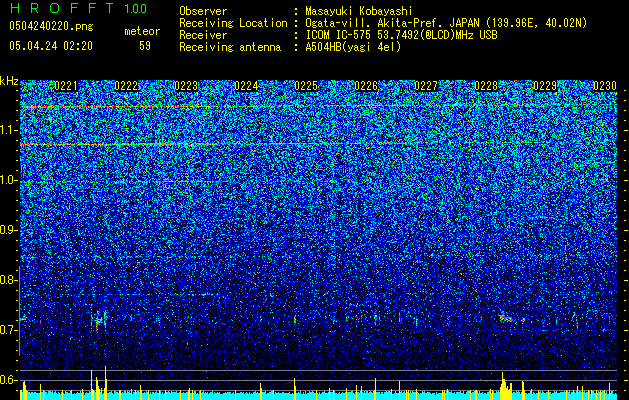Click observer name Masayuki Kobayashi
Viewport: 629px width, 400px height.
[359, 11]
